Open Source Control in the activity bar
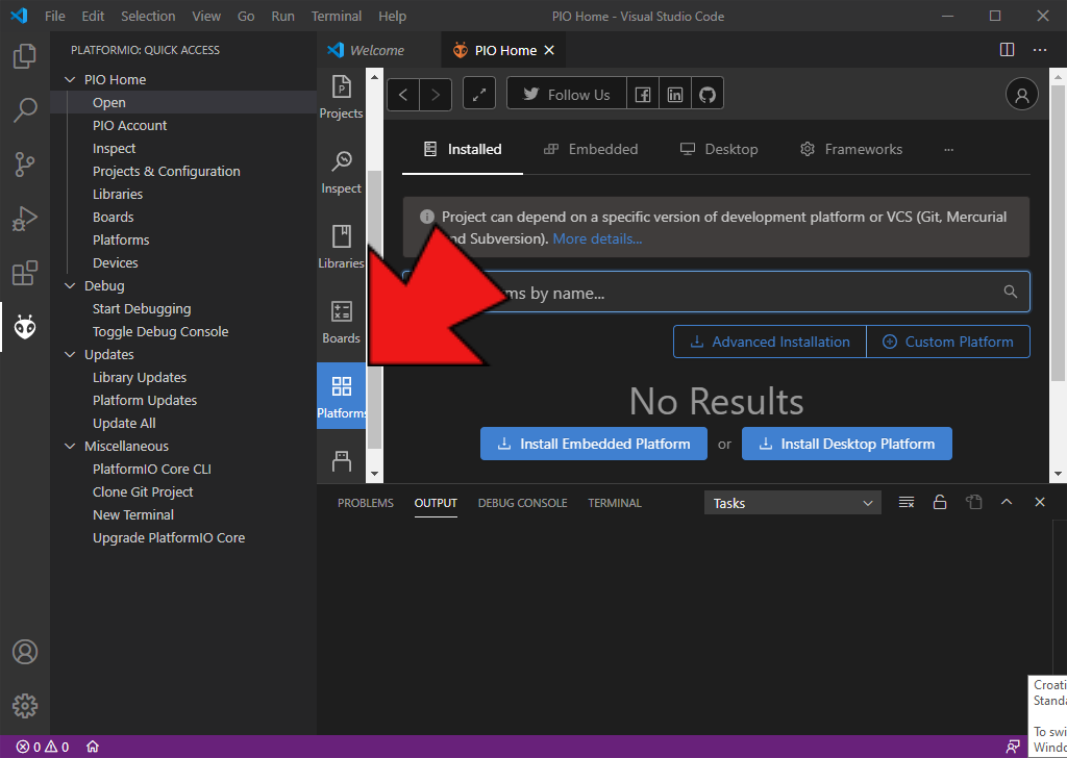This screenshot has height=758, width=1067. click(x=25, y=164)
